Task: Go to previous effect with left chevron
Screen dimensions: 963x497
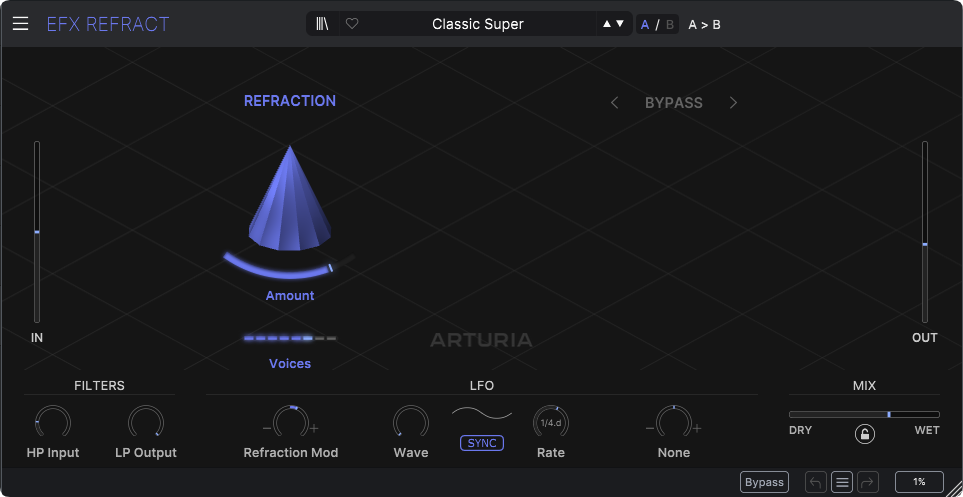Action: point(614,103)
